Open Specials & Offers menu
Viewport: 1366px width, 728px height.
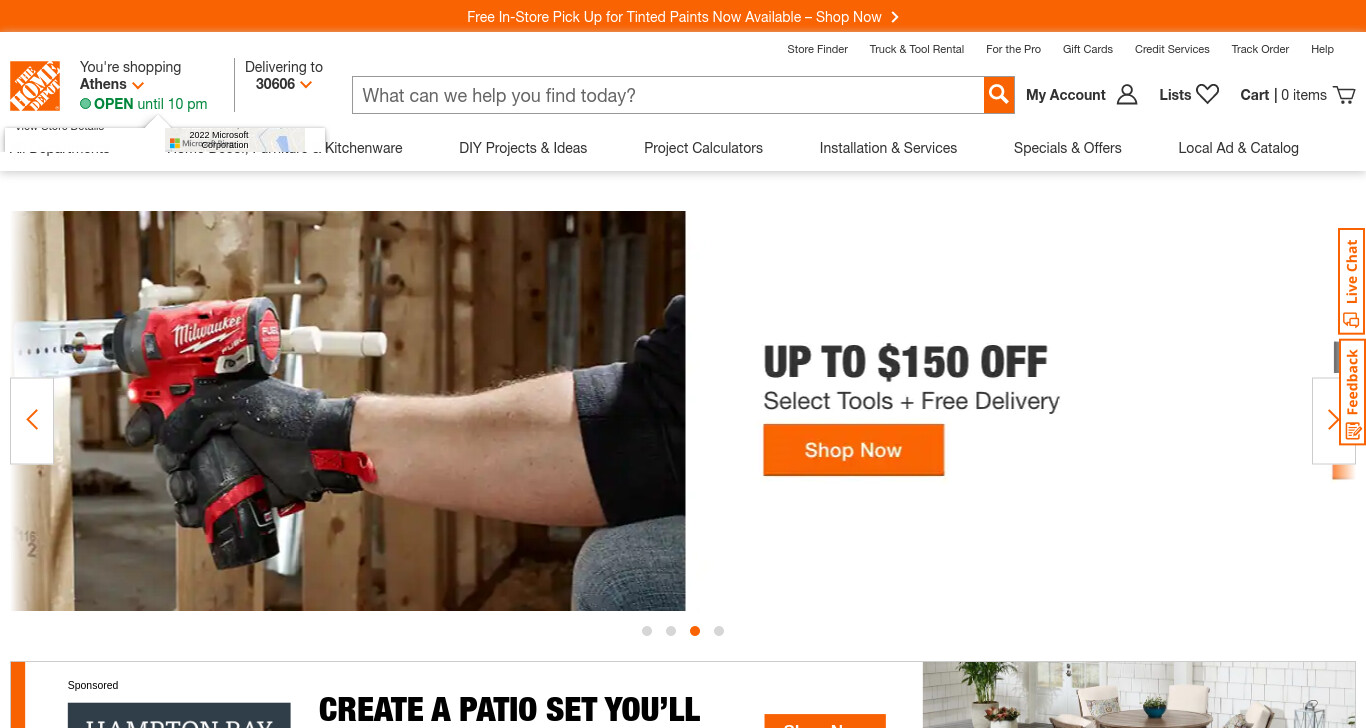[1068, 148]
